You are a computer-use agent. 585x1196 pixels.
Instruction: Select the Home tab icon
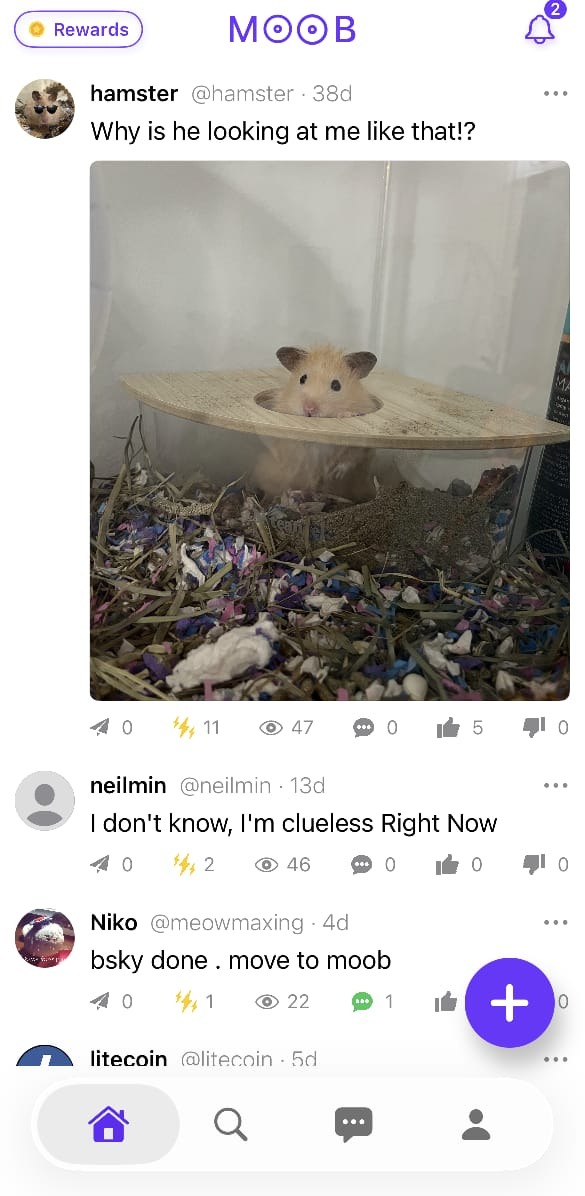click(x=108, y=1124)
